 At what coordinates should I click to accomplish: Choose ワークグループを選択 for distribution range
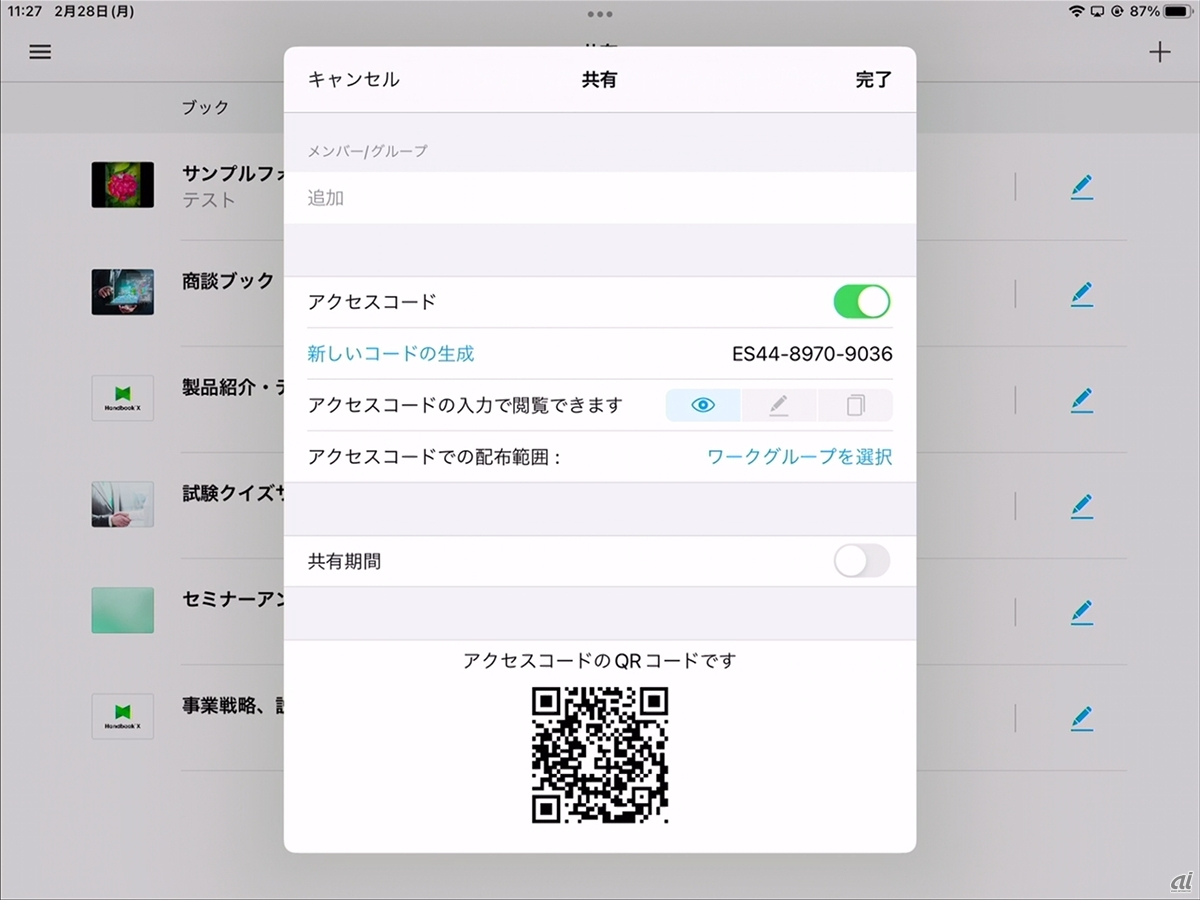click(x=800, y=457)
